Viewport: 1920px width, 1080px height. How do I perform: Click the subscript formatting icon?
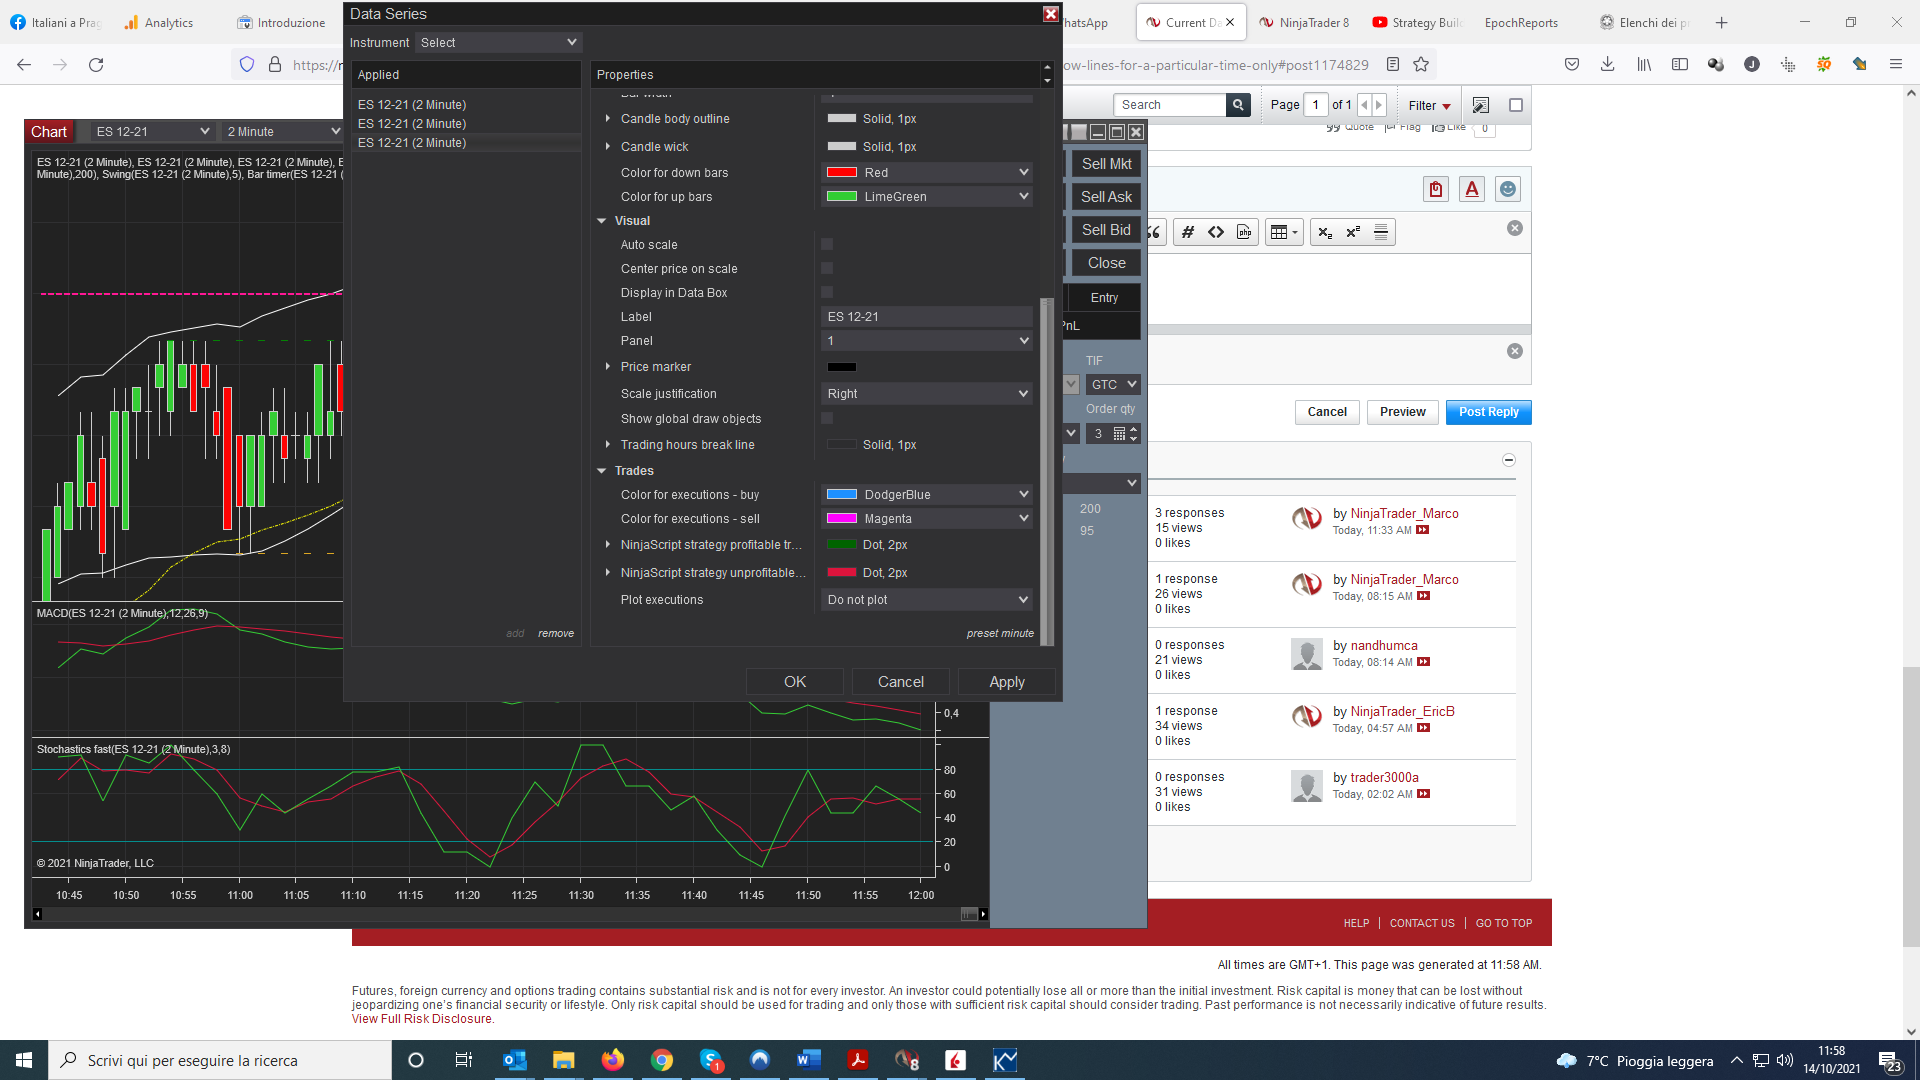point(1324,232)
